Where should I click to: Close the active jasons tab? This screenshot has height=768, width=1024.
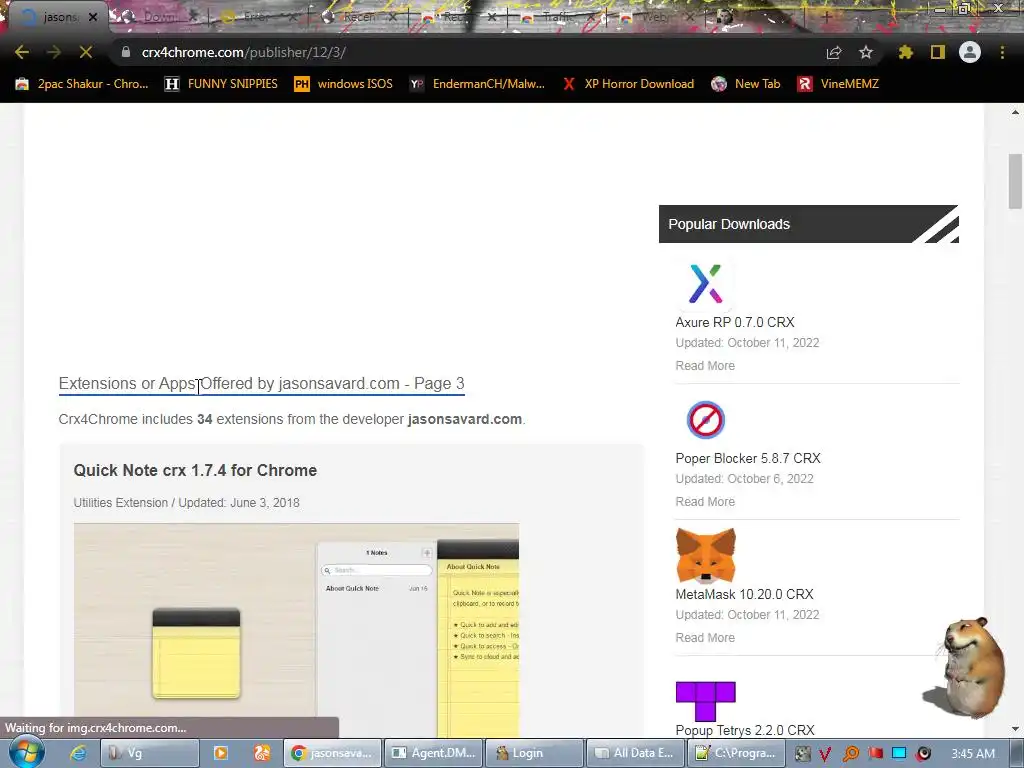click(93, 17)
